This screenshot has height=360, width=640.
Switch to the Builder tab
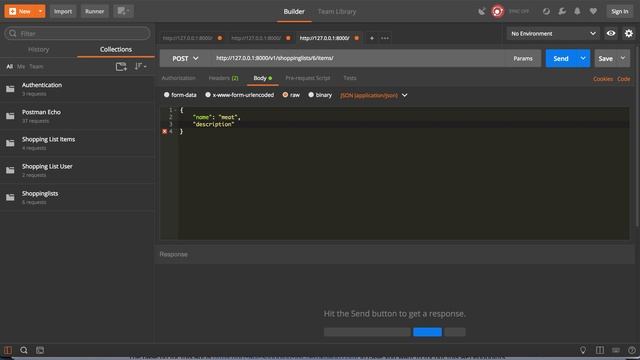[294, 11]
